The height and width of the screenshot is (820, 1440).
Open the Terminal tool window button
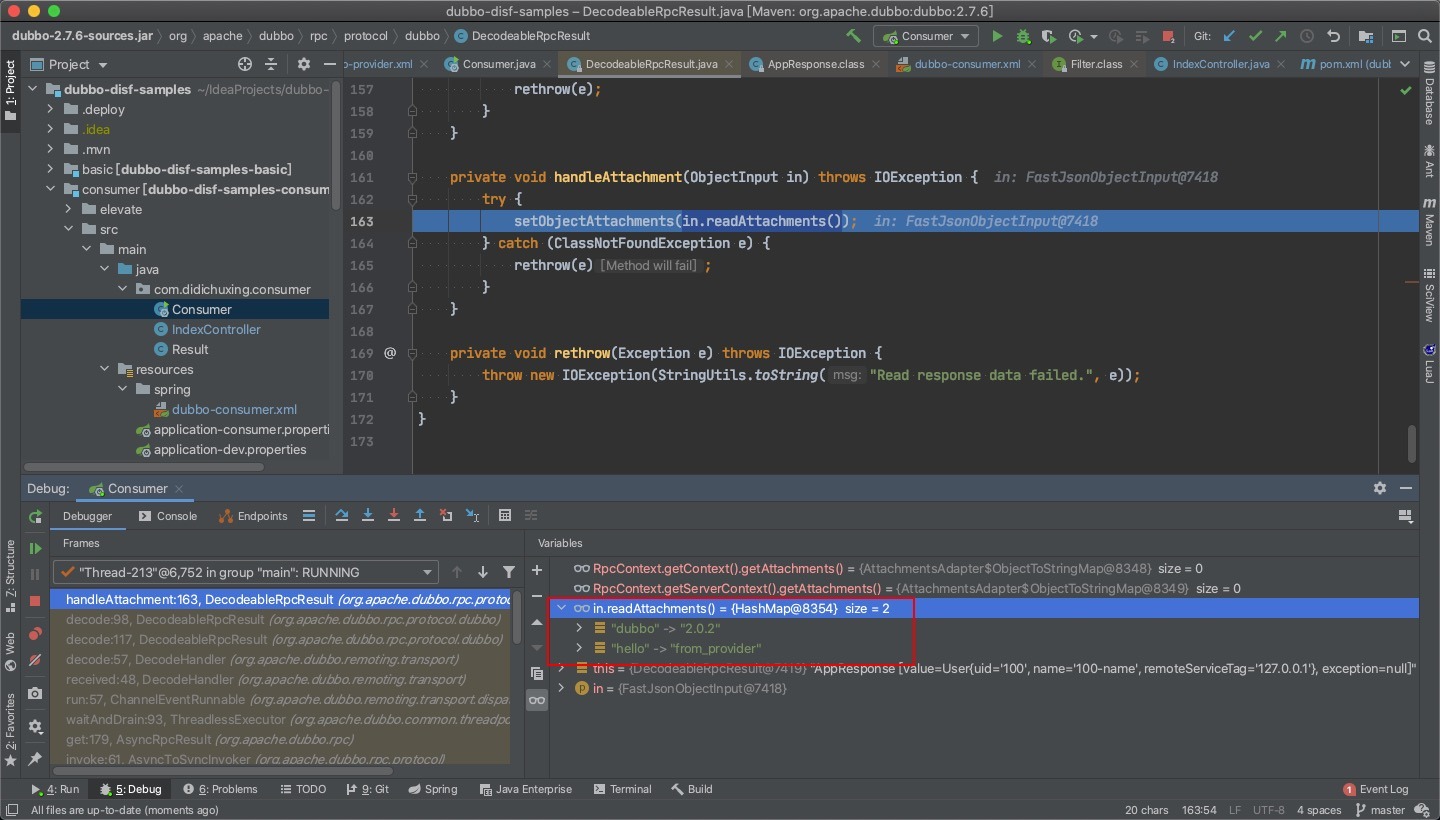[x=621, y=789]
